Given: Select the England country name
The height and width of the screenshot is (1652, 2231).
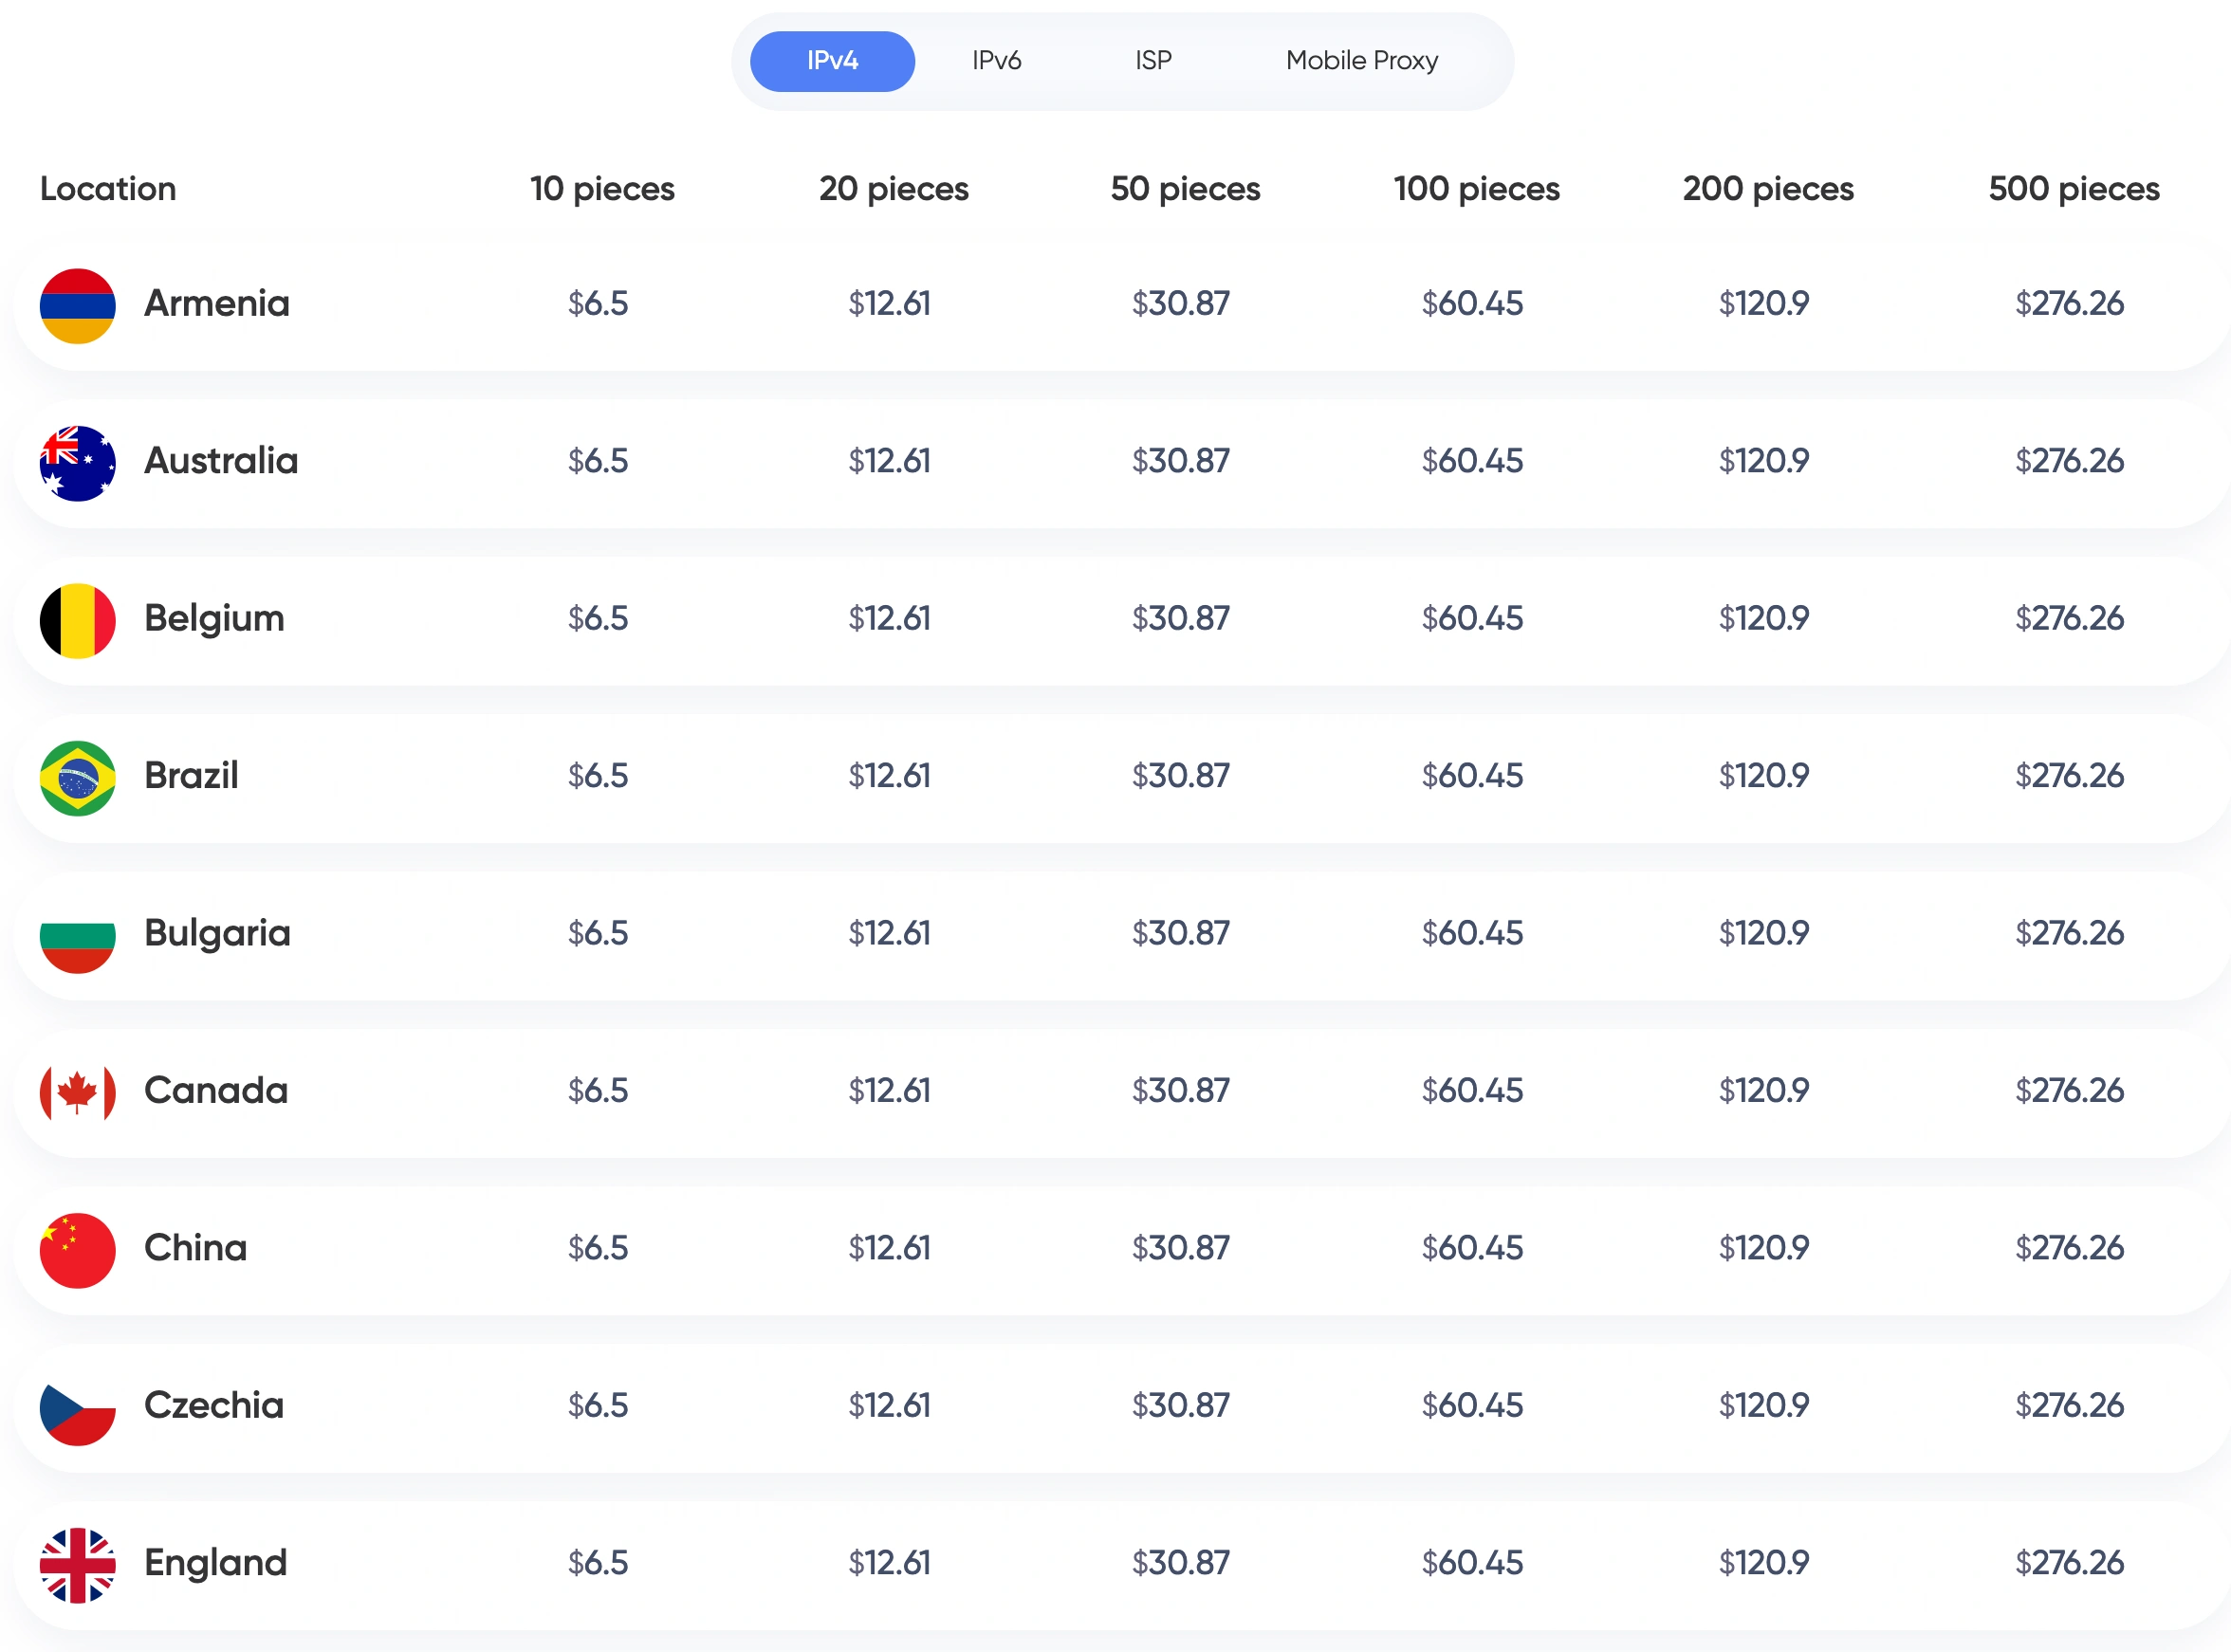Looking at the screenshot, I should tap(215, 1562).
